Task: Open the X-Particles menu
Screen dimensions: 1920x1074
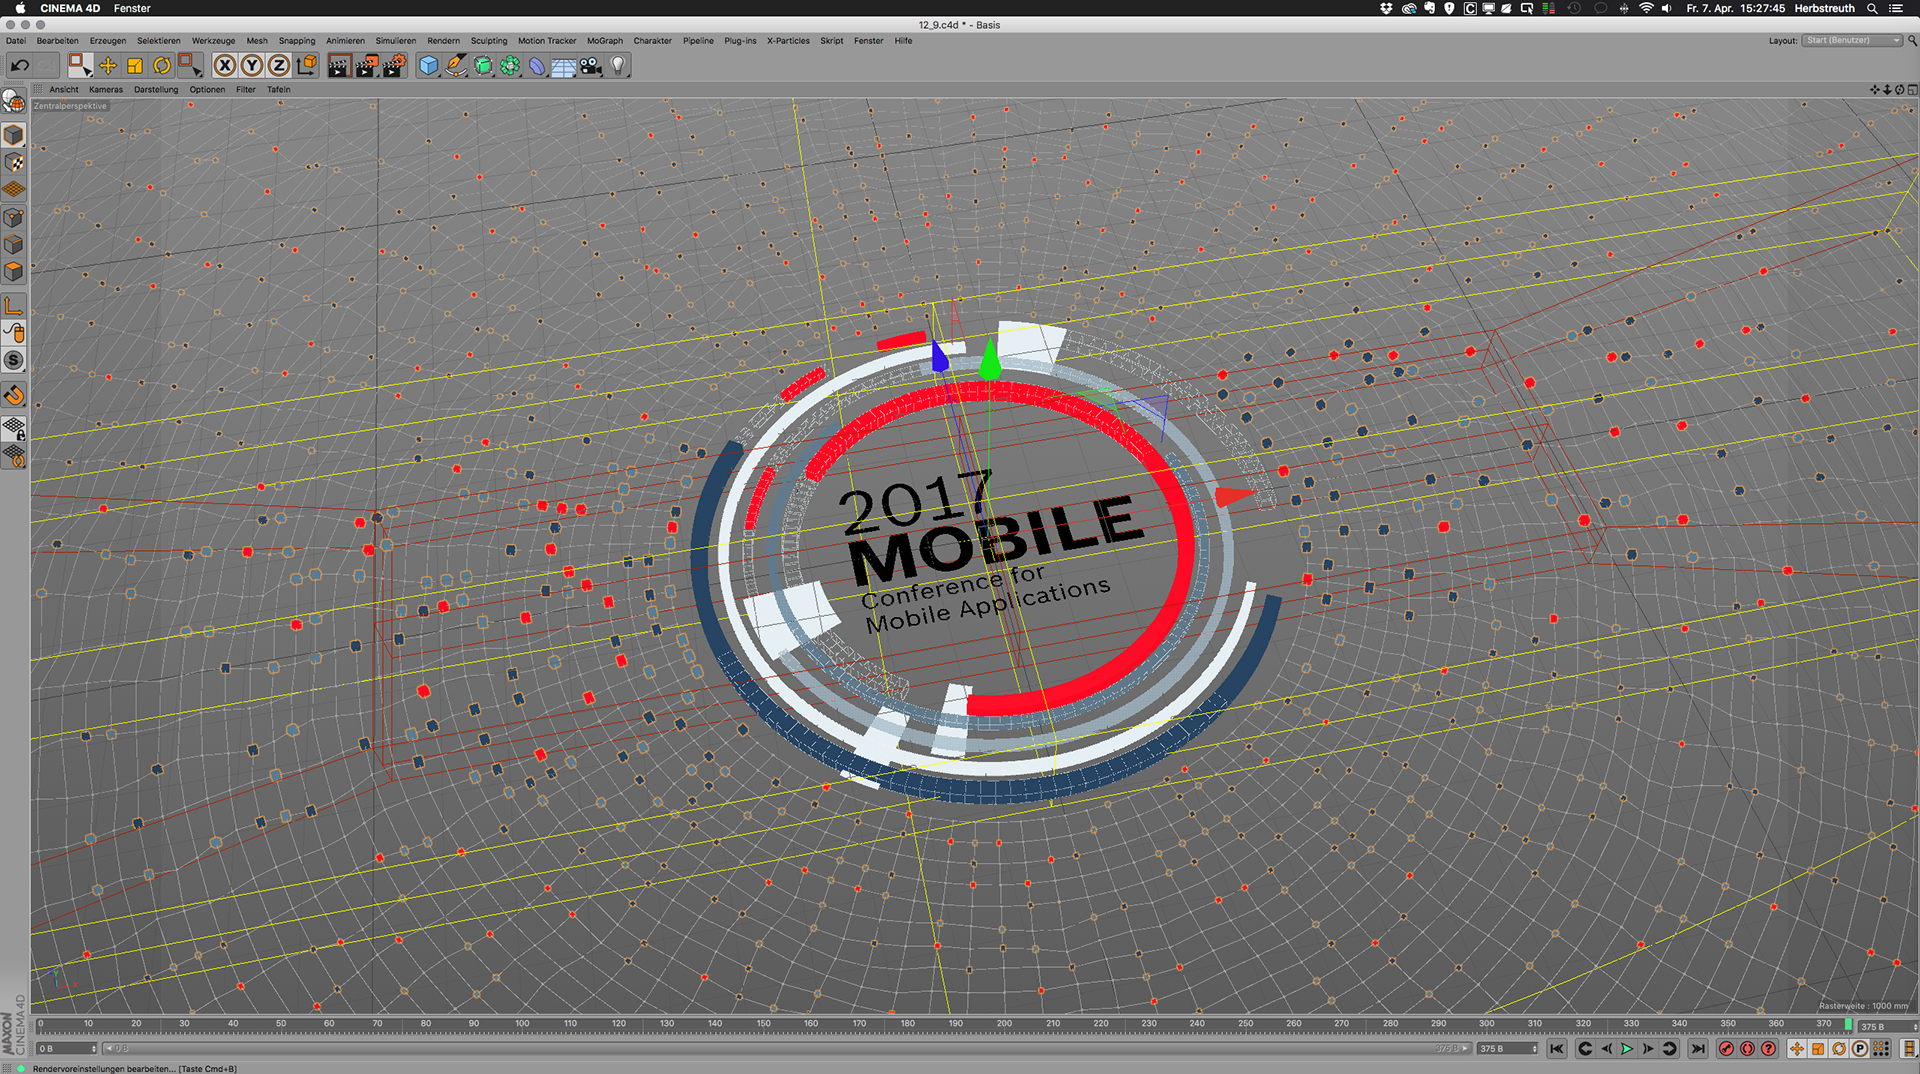Action: 788,41
